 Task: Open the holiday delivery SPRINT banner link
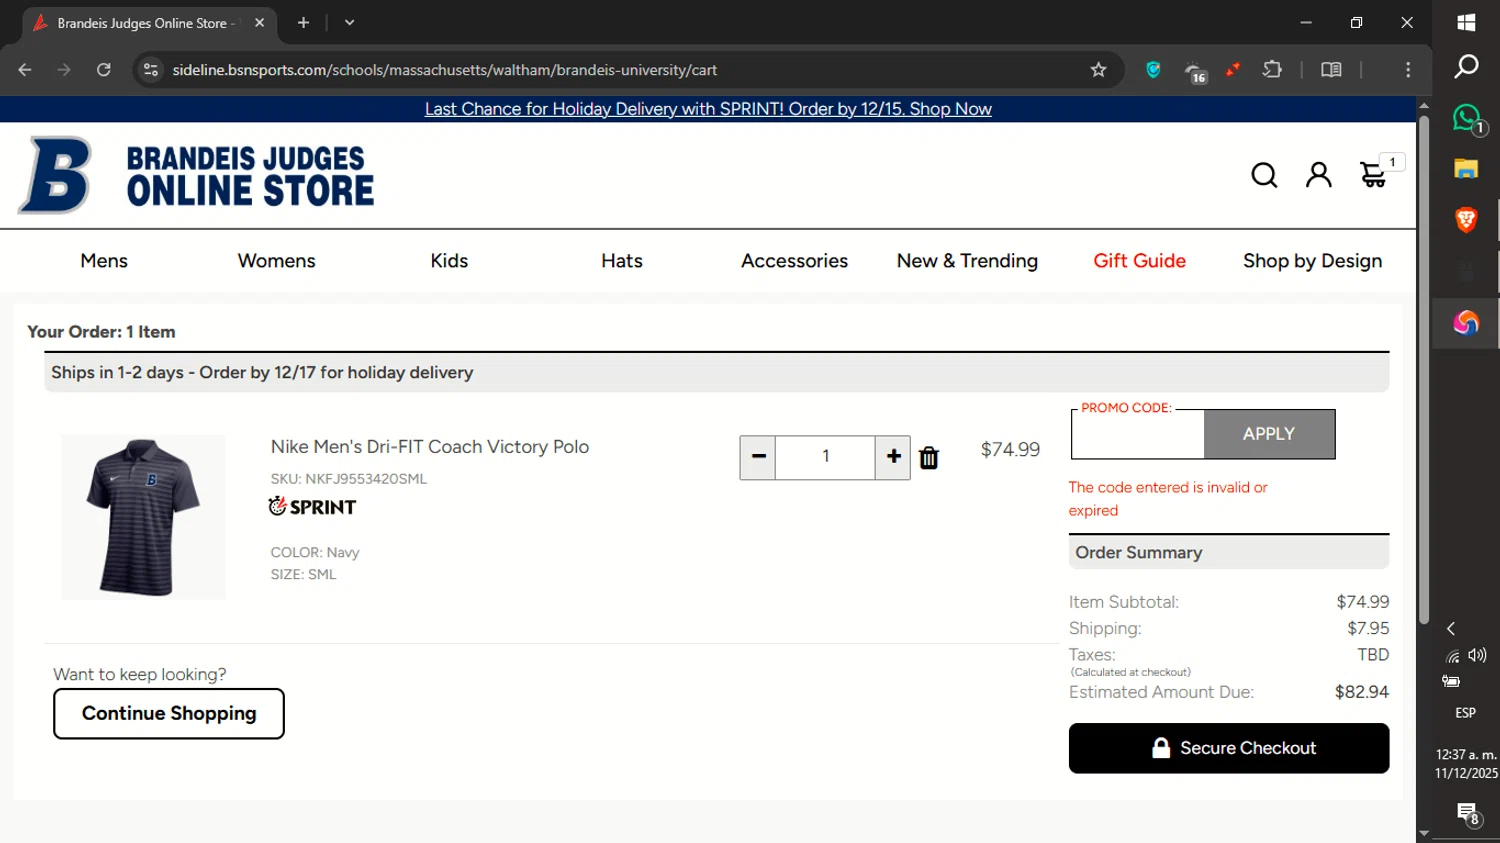[708, 109]
